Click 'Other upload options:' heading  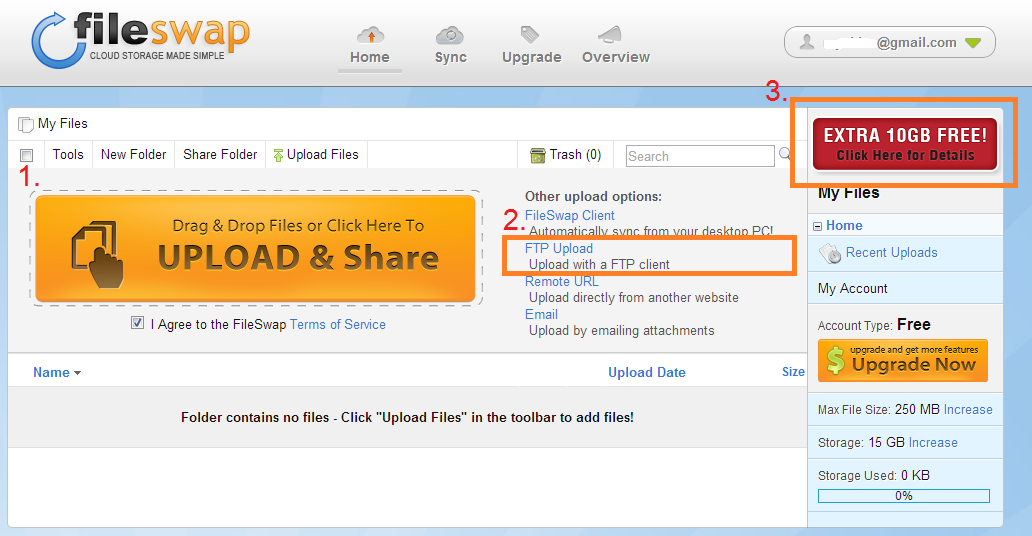593,196
